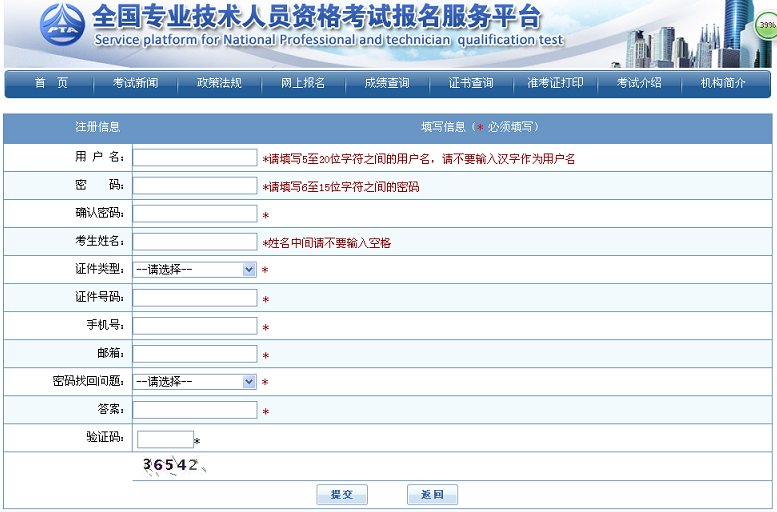The image size is (777, 512).
Task: Focus the 用户名 input field
Action: [195, 157]
